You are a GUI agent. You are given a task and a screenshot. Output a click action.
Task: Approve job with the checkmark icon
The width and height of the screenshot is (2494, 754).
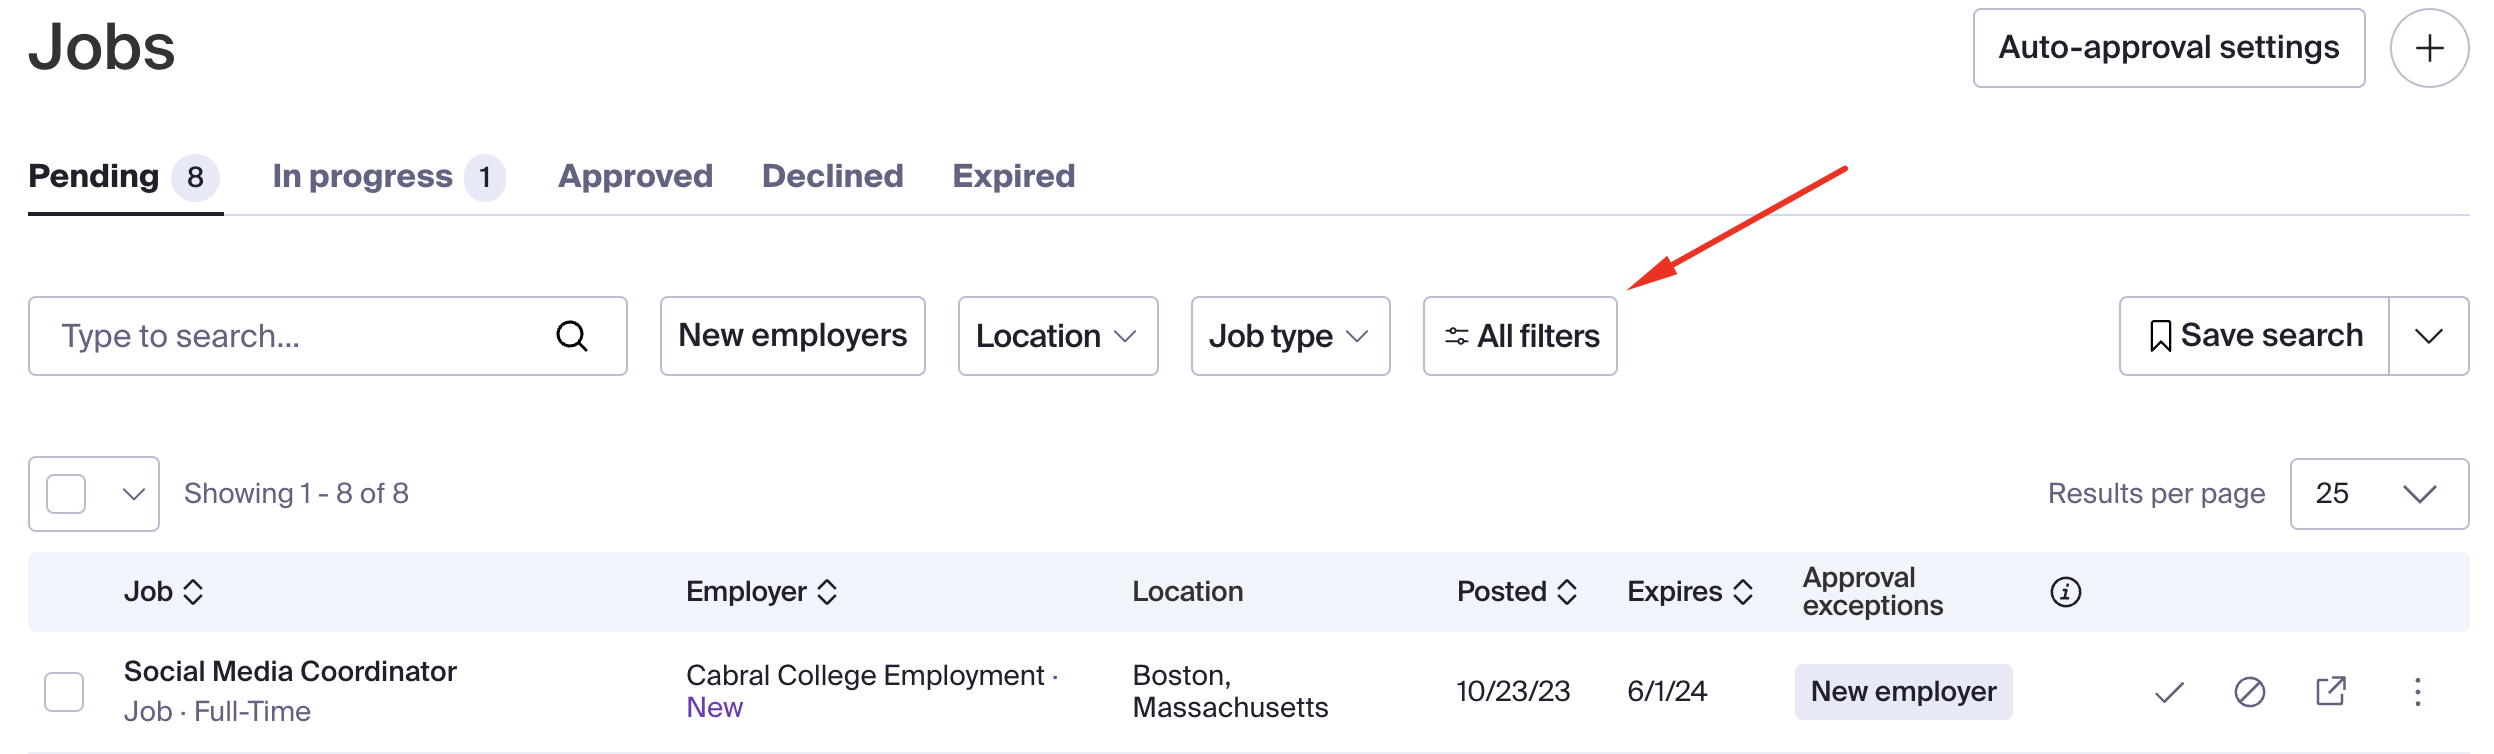[x=2169, y=692]
